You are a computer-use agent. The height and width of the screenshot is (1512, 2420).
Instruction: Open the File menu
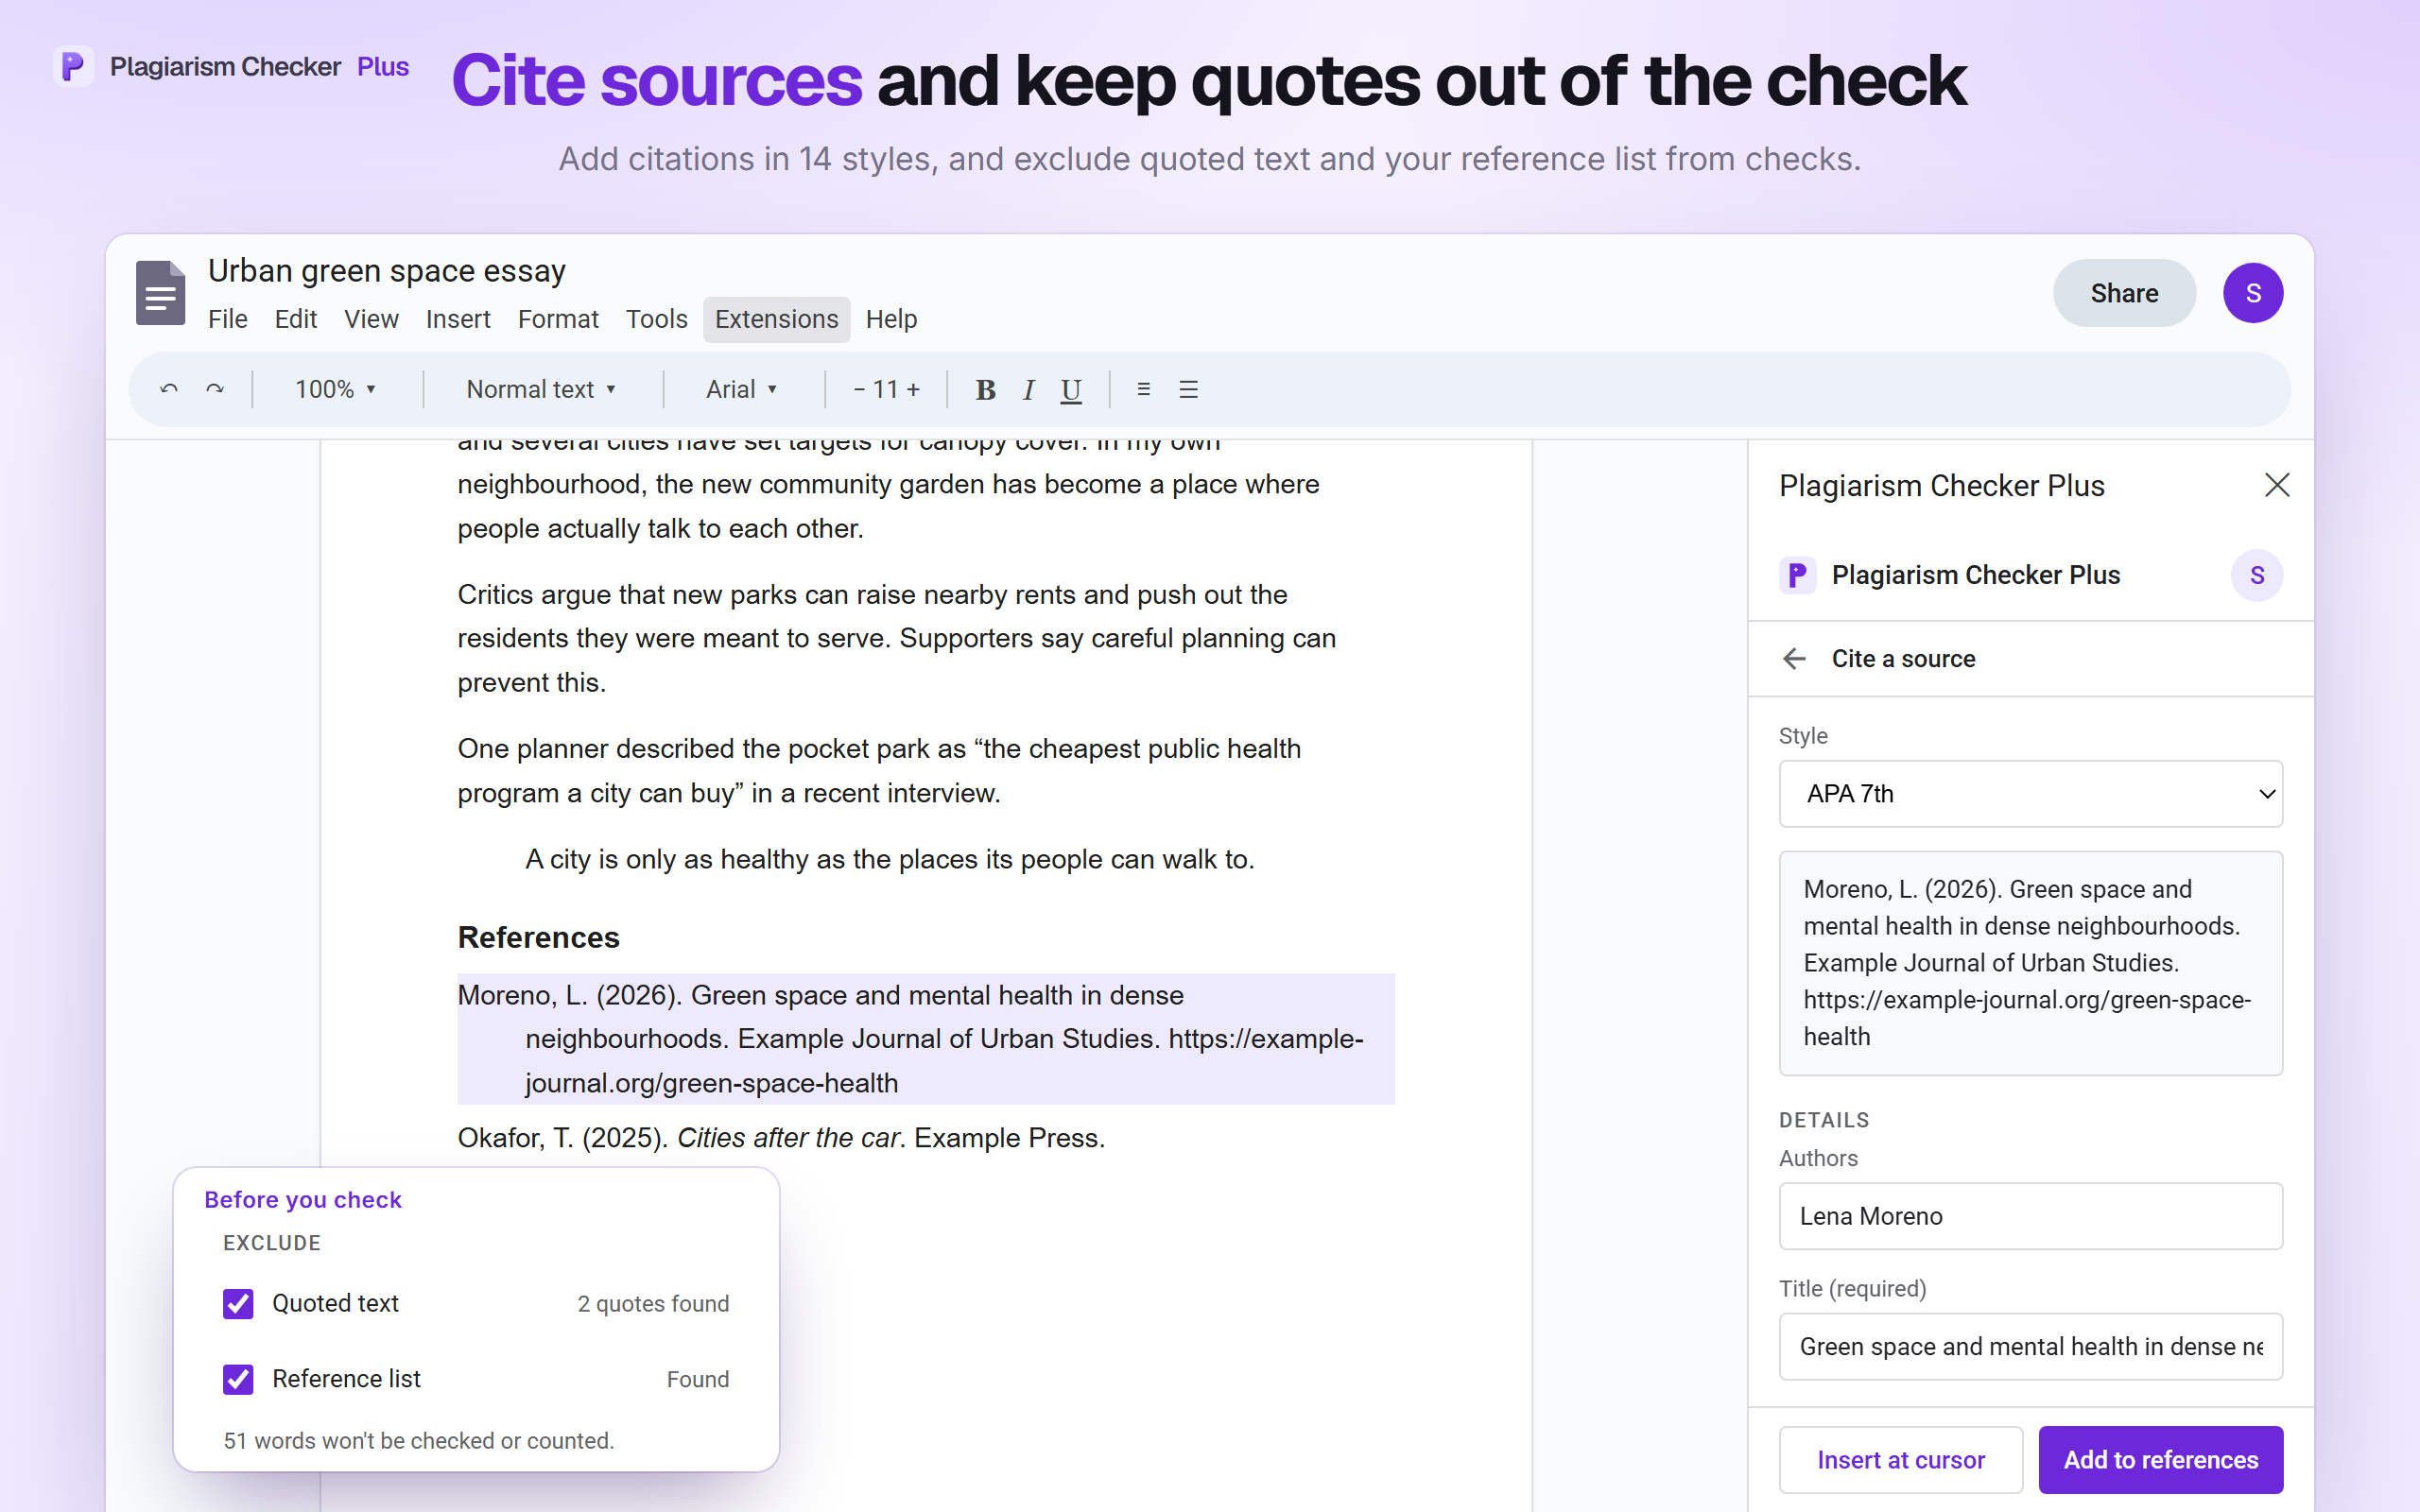click(227, 319)
